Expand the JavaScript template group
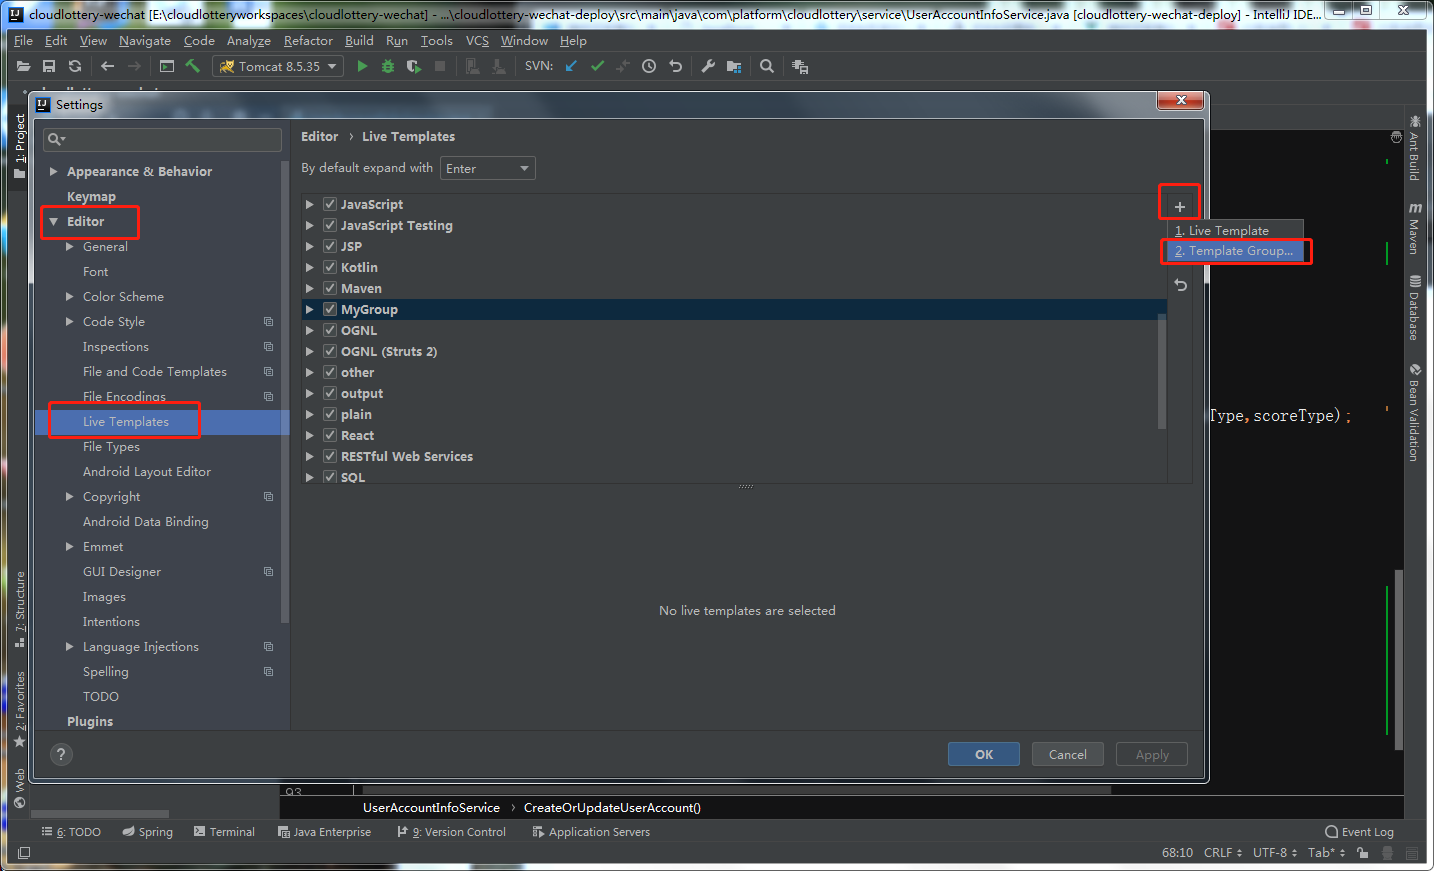The image size is (1434, 871). (310, 204)
